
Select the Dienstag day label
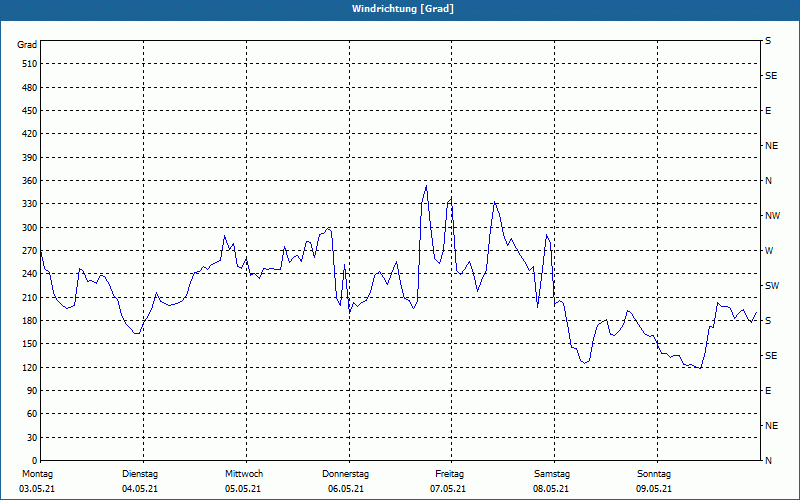tap(140, 474)
